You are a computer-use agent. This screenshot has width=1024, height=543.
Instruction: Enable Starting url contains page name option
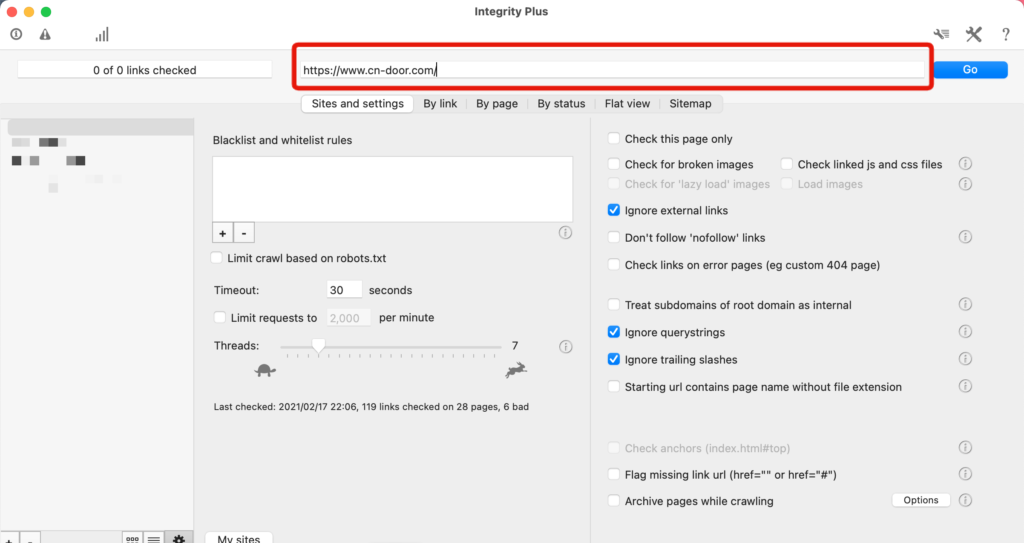coord(614,386)
